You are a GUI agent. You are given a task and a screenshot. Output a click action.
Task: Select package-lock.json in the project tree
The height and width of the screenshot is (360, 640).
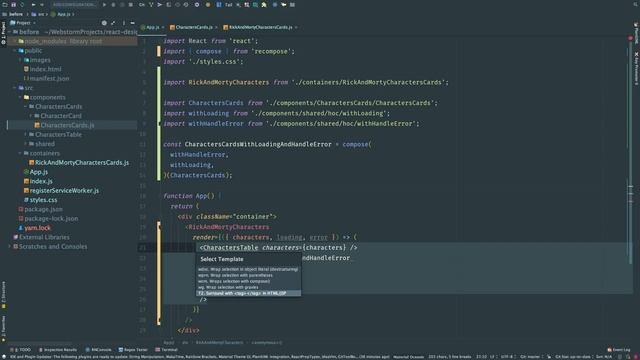pos(48,219)
